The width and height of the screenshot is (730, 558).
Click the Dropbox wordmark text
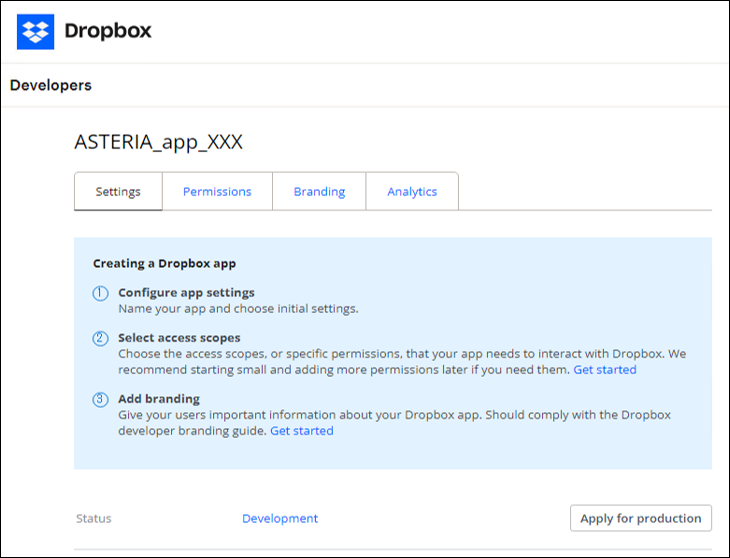coord(108,31)
